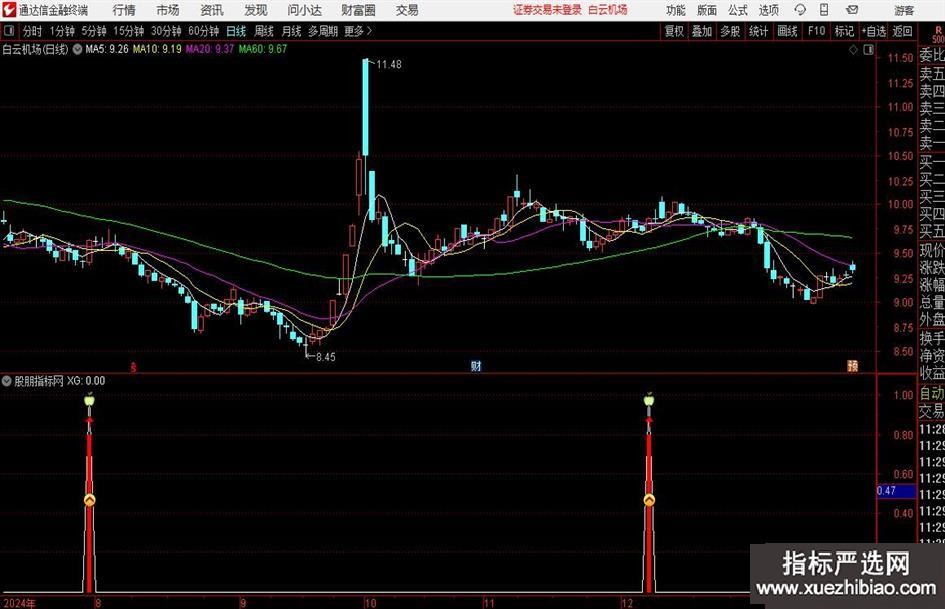Open the headset customer service icon

pos(800,10)
